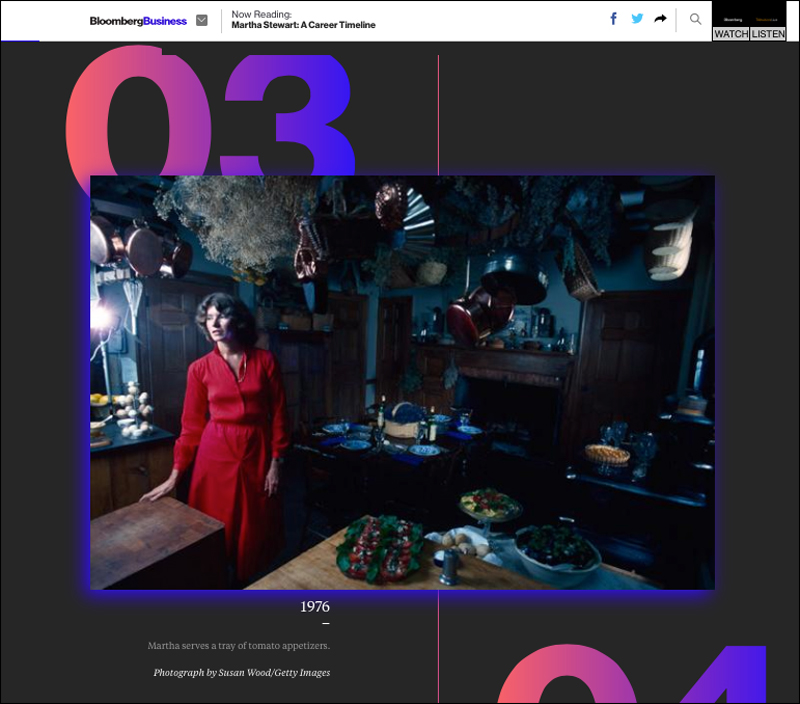Viewport: 800px width, 704px height.
Task: Click the black share arrow icon
Action: click(661, 19)
